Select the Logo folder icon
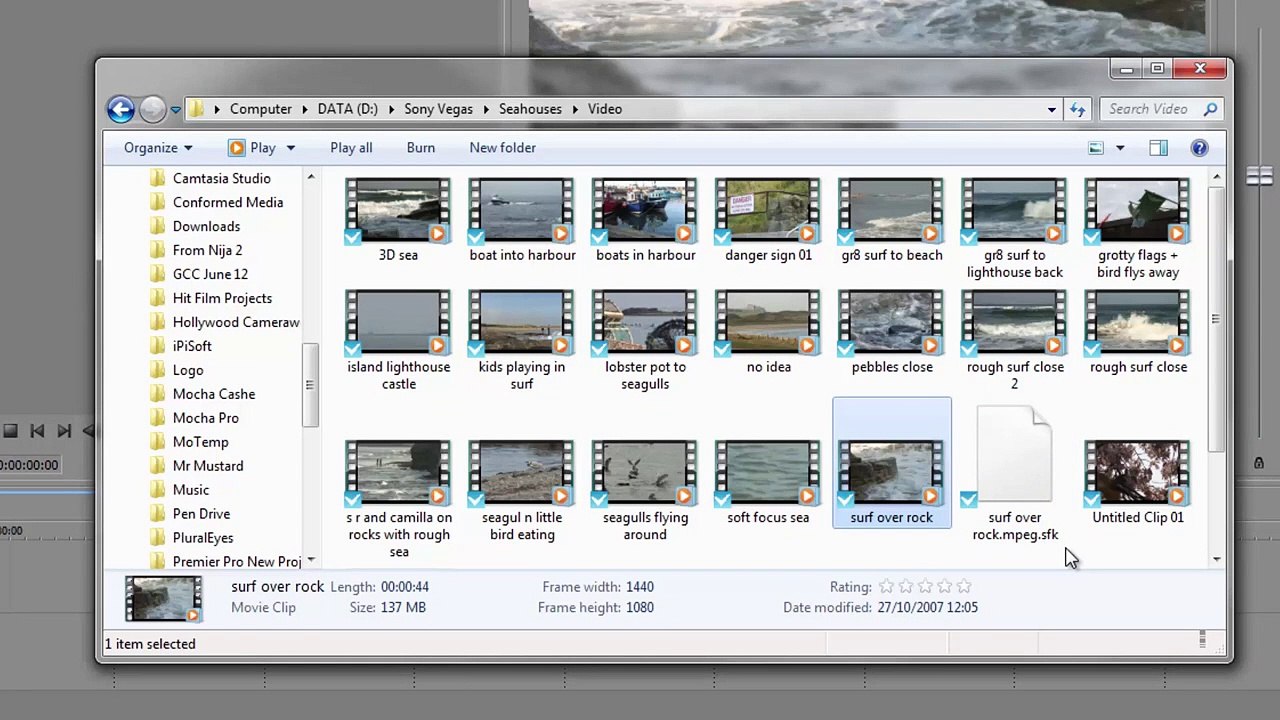 click(158, 370)
